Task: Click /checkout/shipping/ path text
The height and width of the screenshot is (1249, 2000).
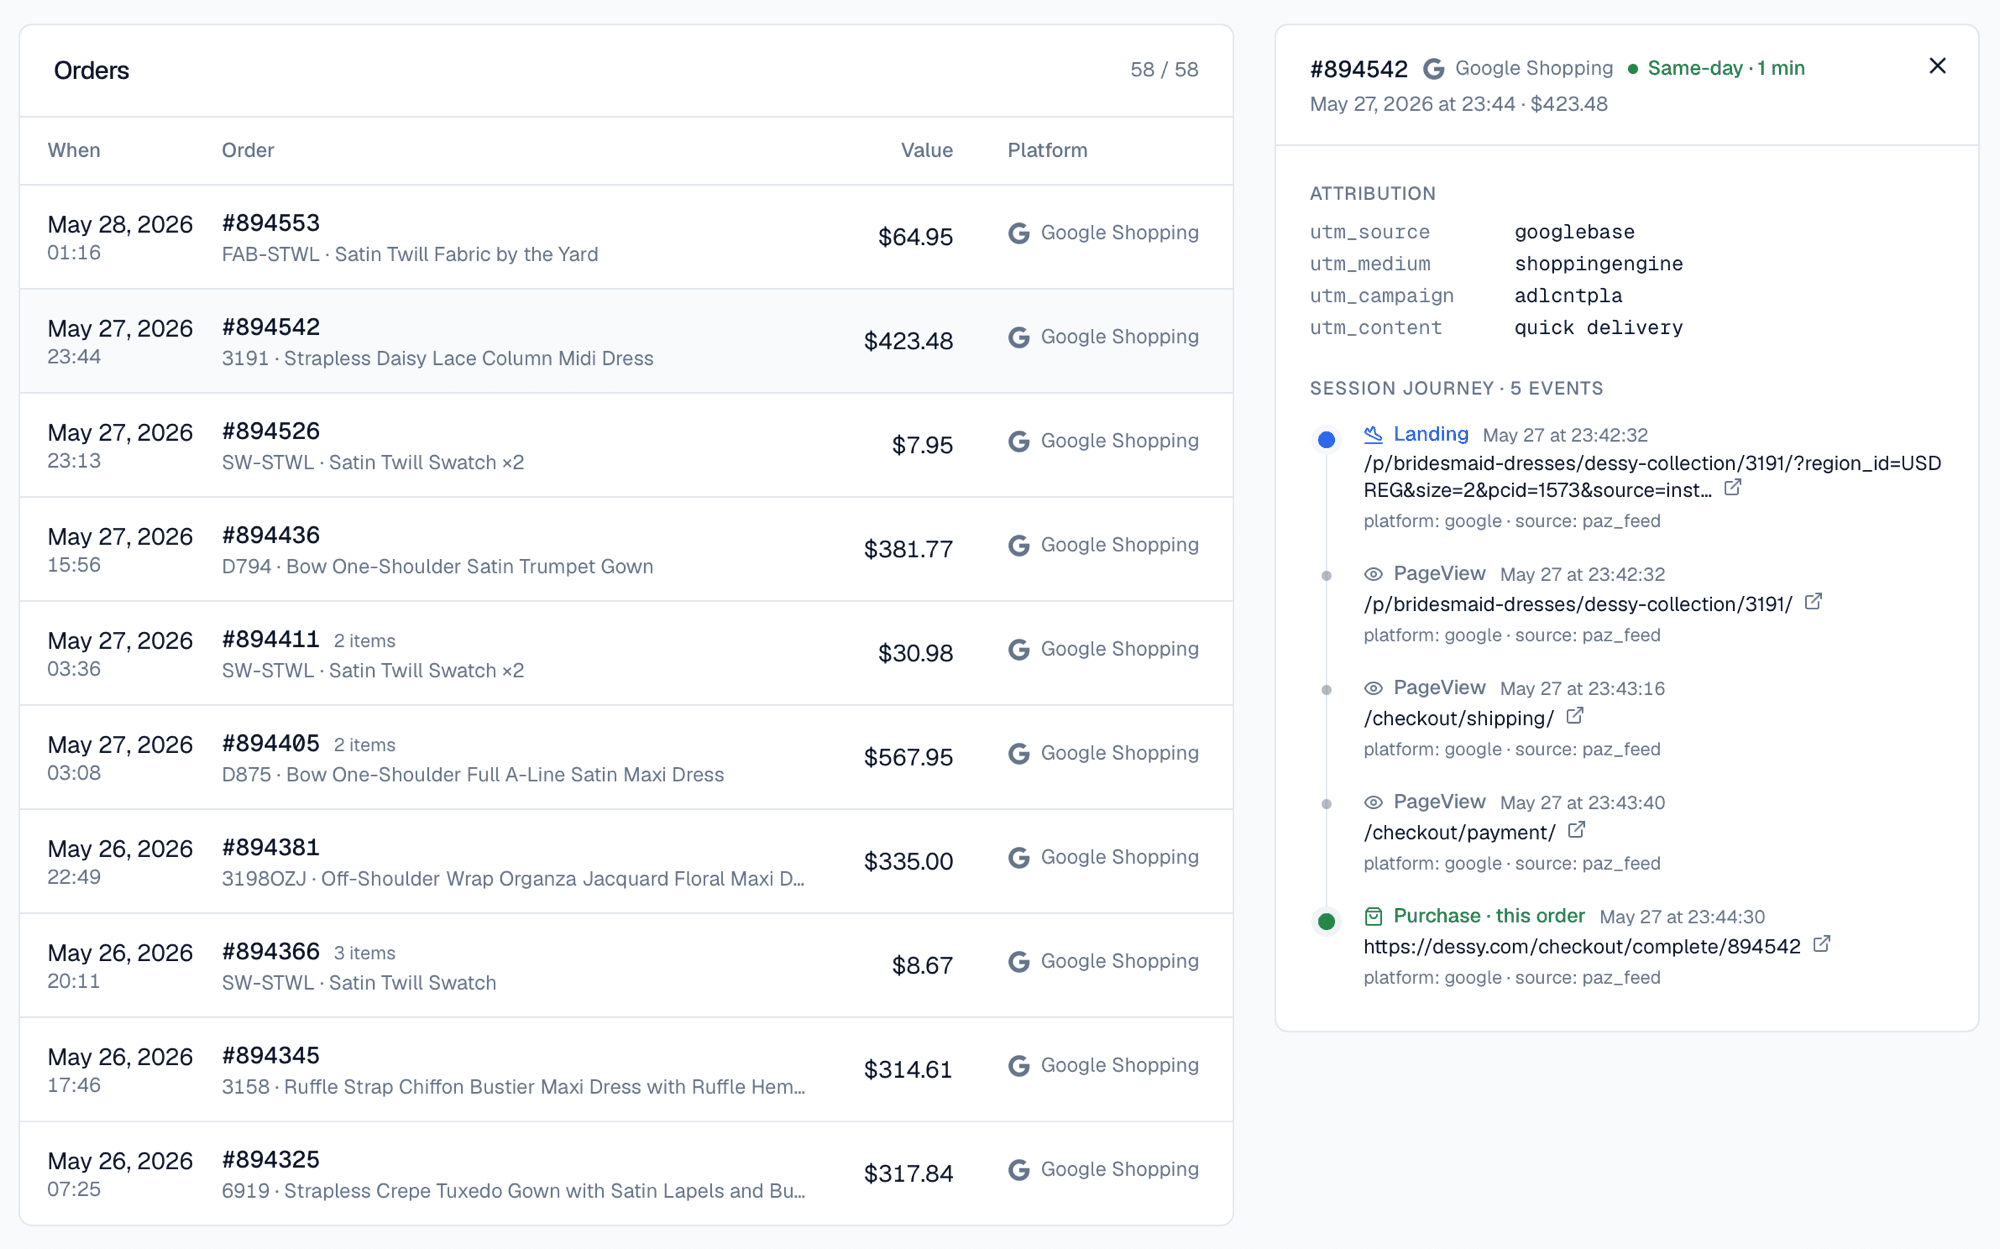Action: (x=1458, y=718)
